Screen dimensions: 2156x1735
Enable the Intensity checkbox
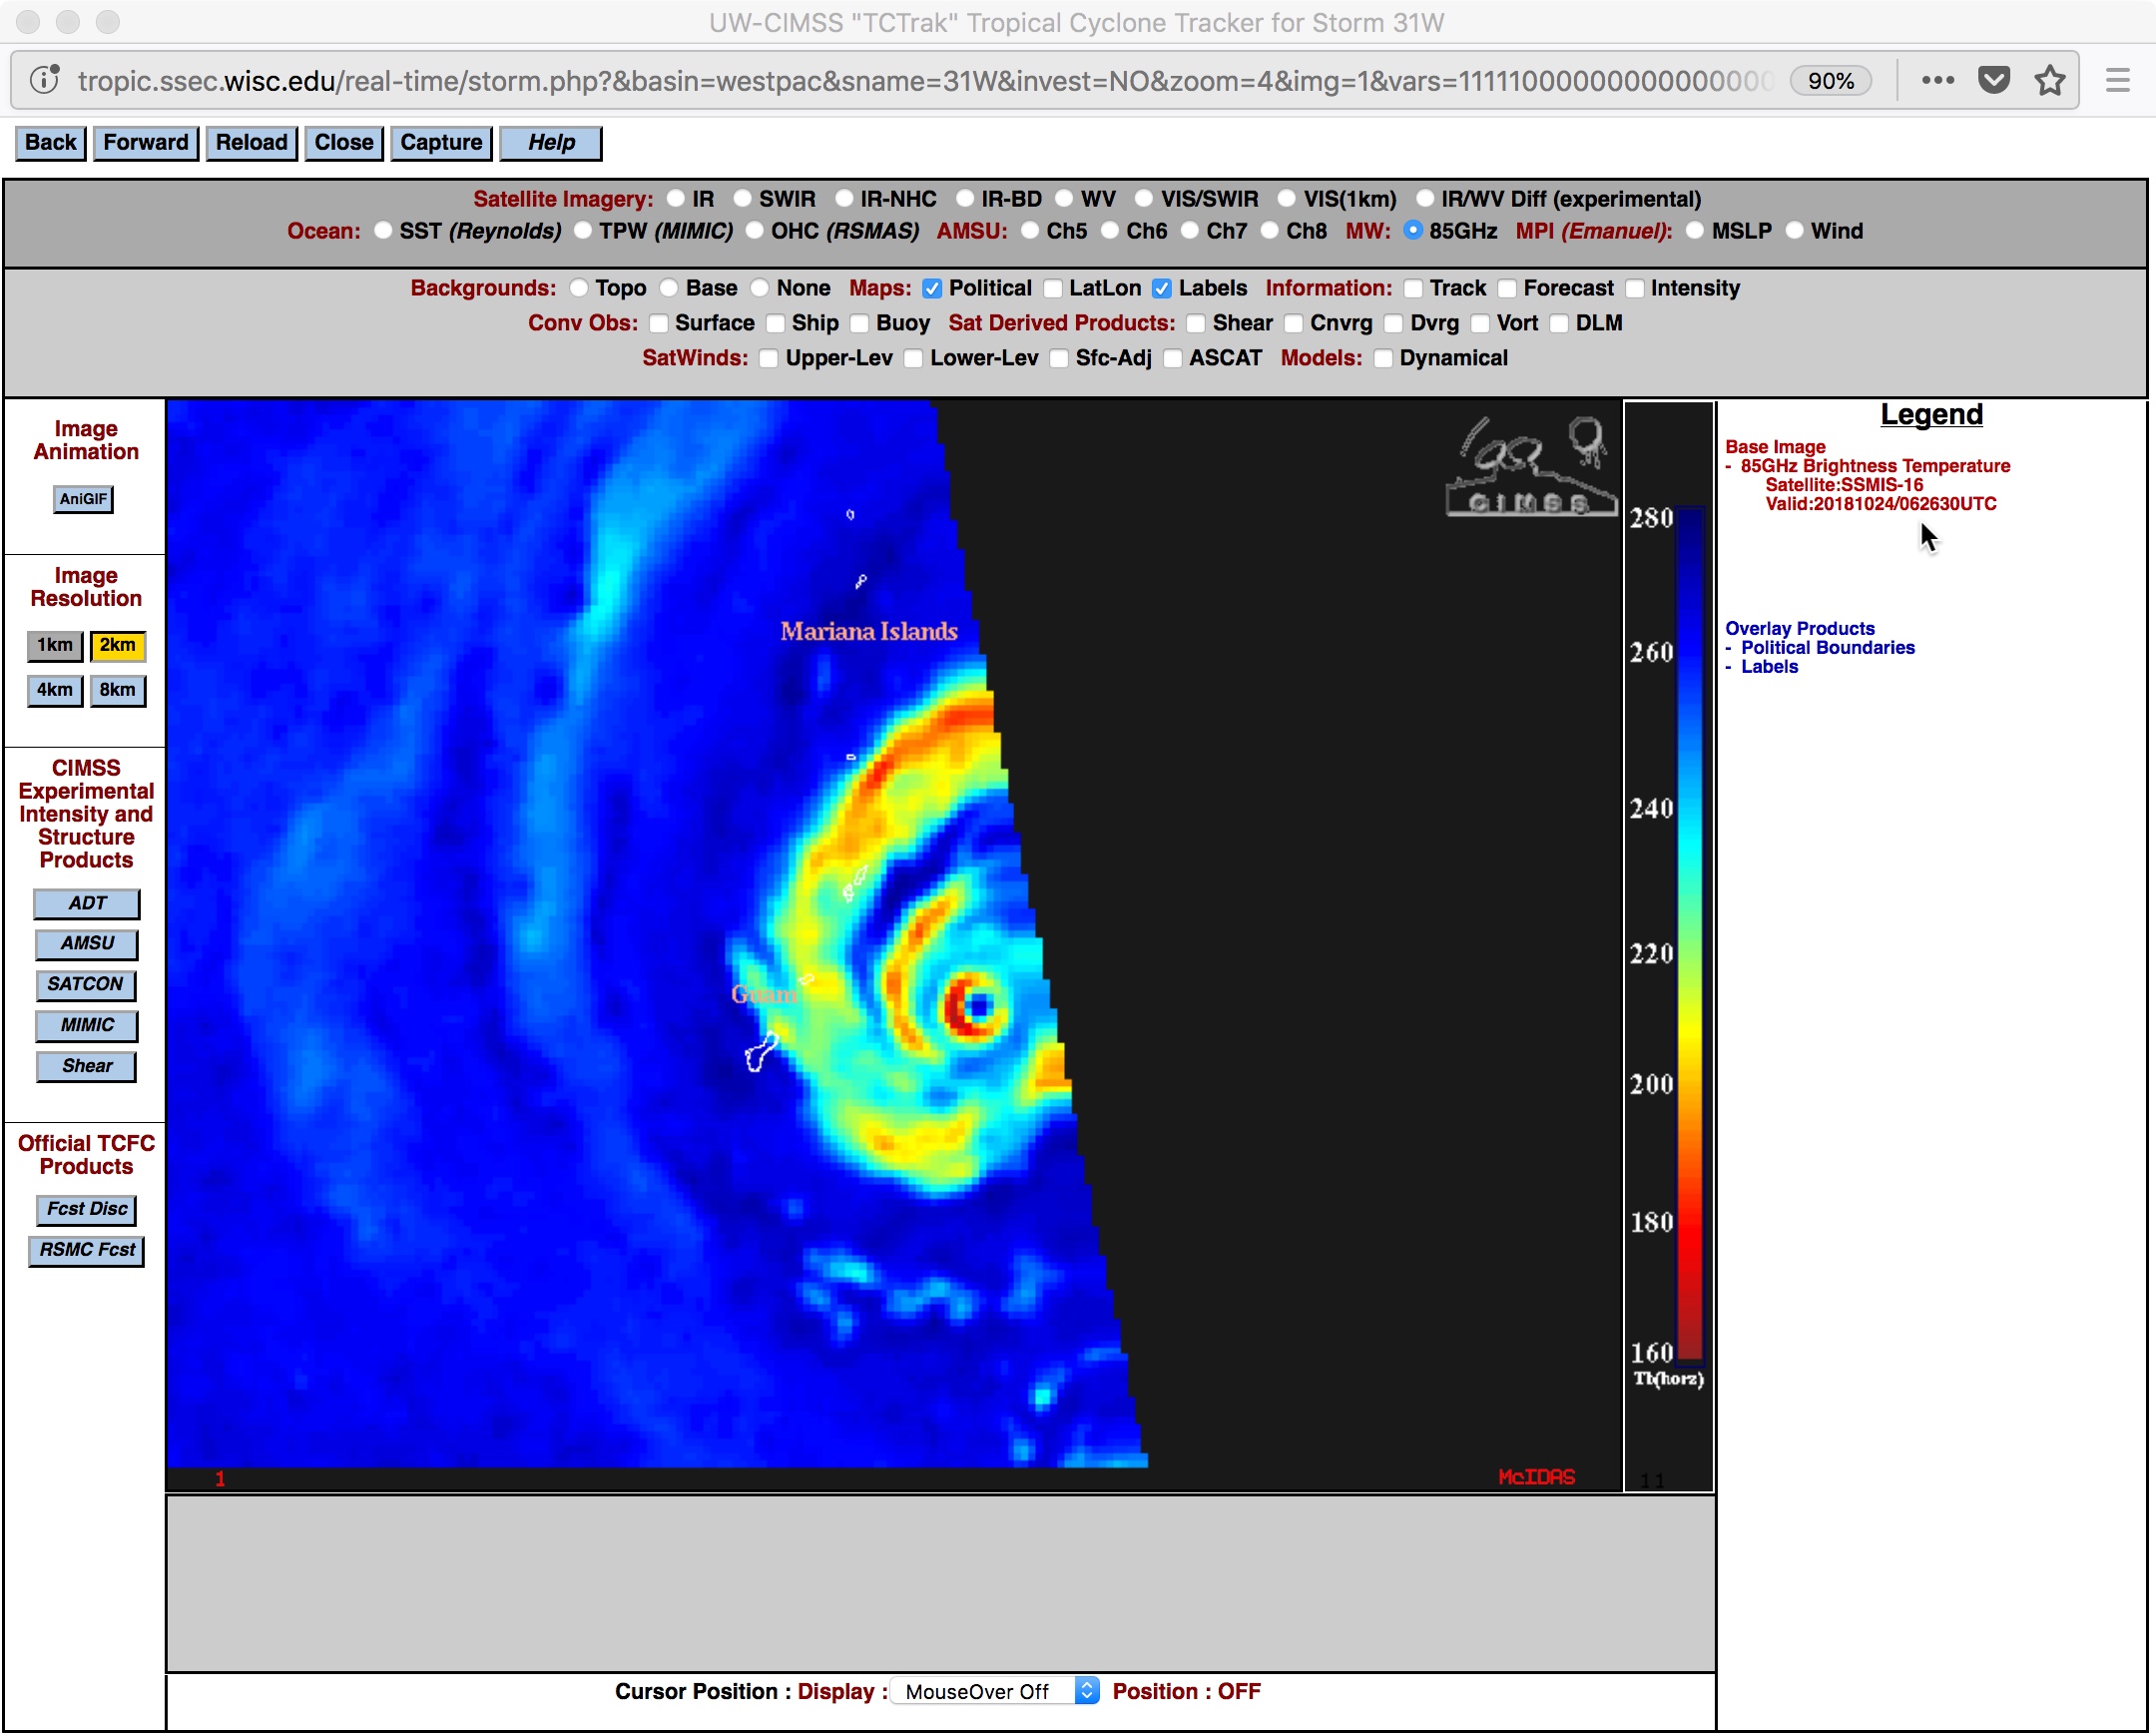pyautogui.click(x=1635, y=289)
